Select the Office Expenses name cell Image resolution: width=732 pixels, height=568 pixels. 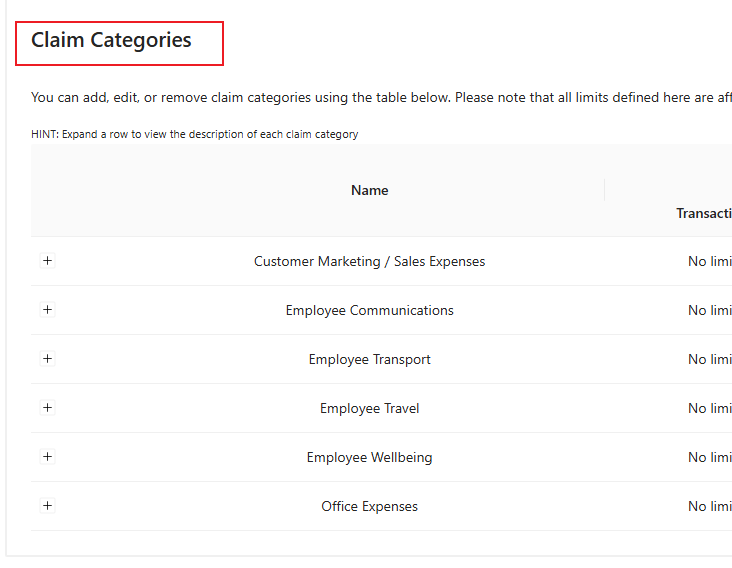(369, 506)
